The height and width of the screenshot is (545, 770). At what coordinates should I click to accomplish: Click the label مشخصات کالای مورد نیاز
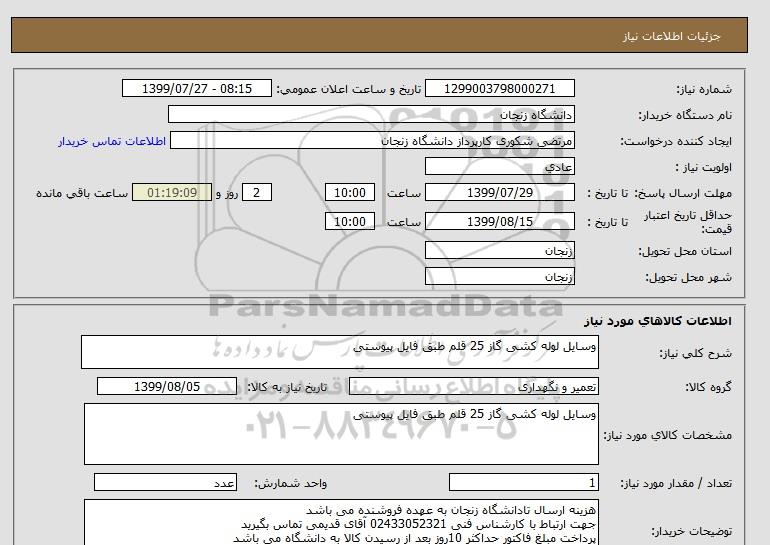click(x=668, y=435)
